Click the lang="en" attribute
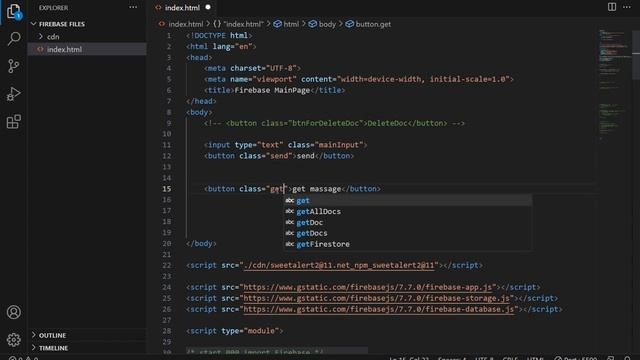The width and height of the screenshot is (640, 360). (x=232, y=47)
